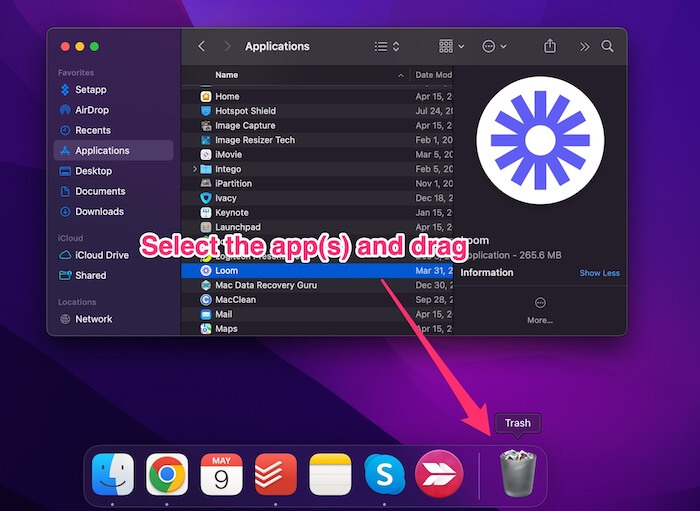Open the Todoist app in Dock

(x=276, y=474)
